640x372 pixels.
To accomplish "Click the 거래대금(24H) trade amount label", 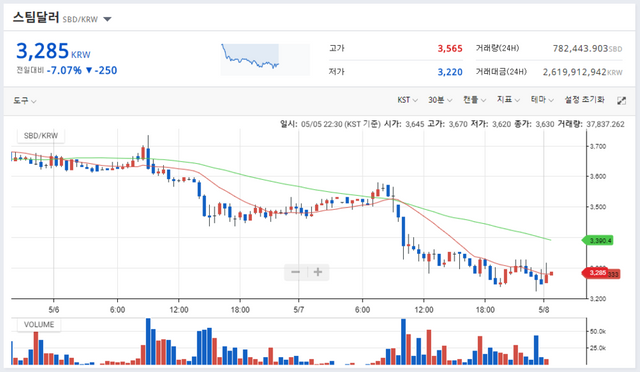I will tap(501, 72).
